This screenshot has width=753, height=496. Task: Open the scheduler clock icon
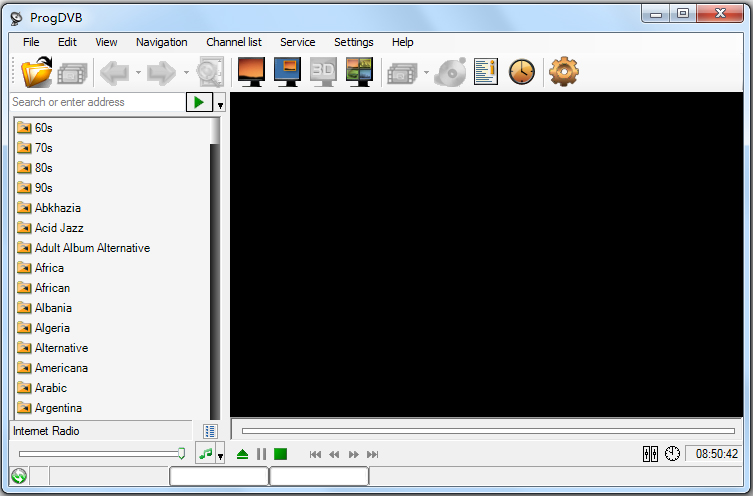pos(522,72)
